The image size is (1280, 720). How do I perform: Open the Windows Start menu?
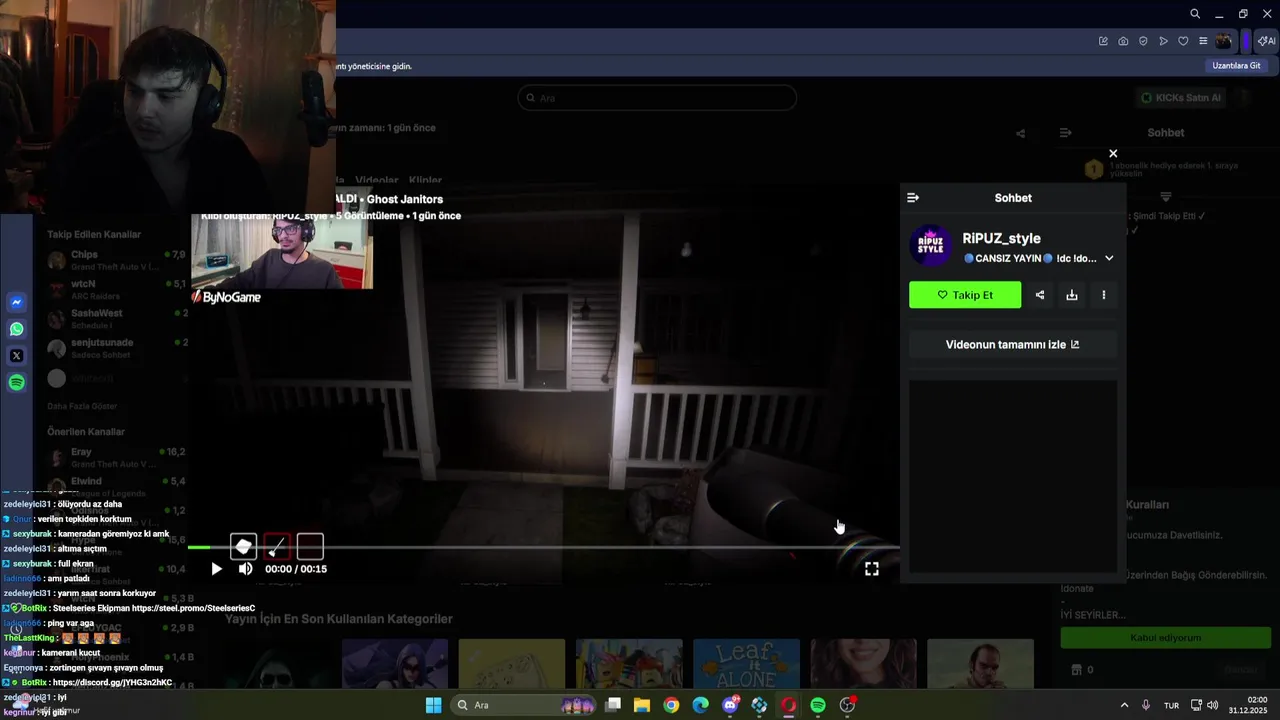point(433,705)
